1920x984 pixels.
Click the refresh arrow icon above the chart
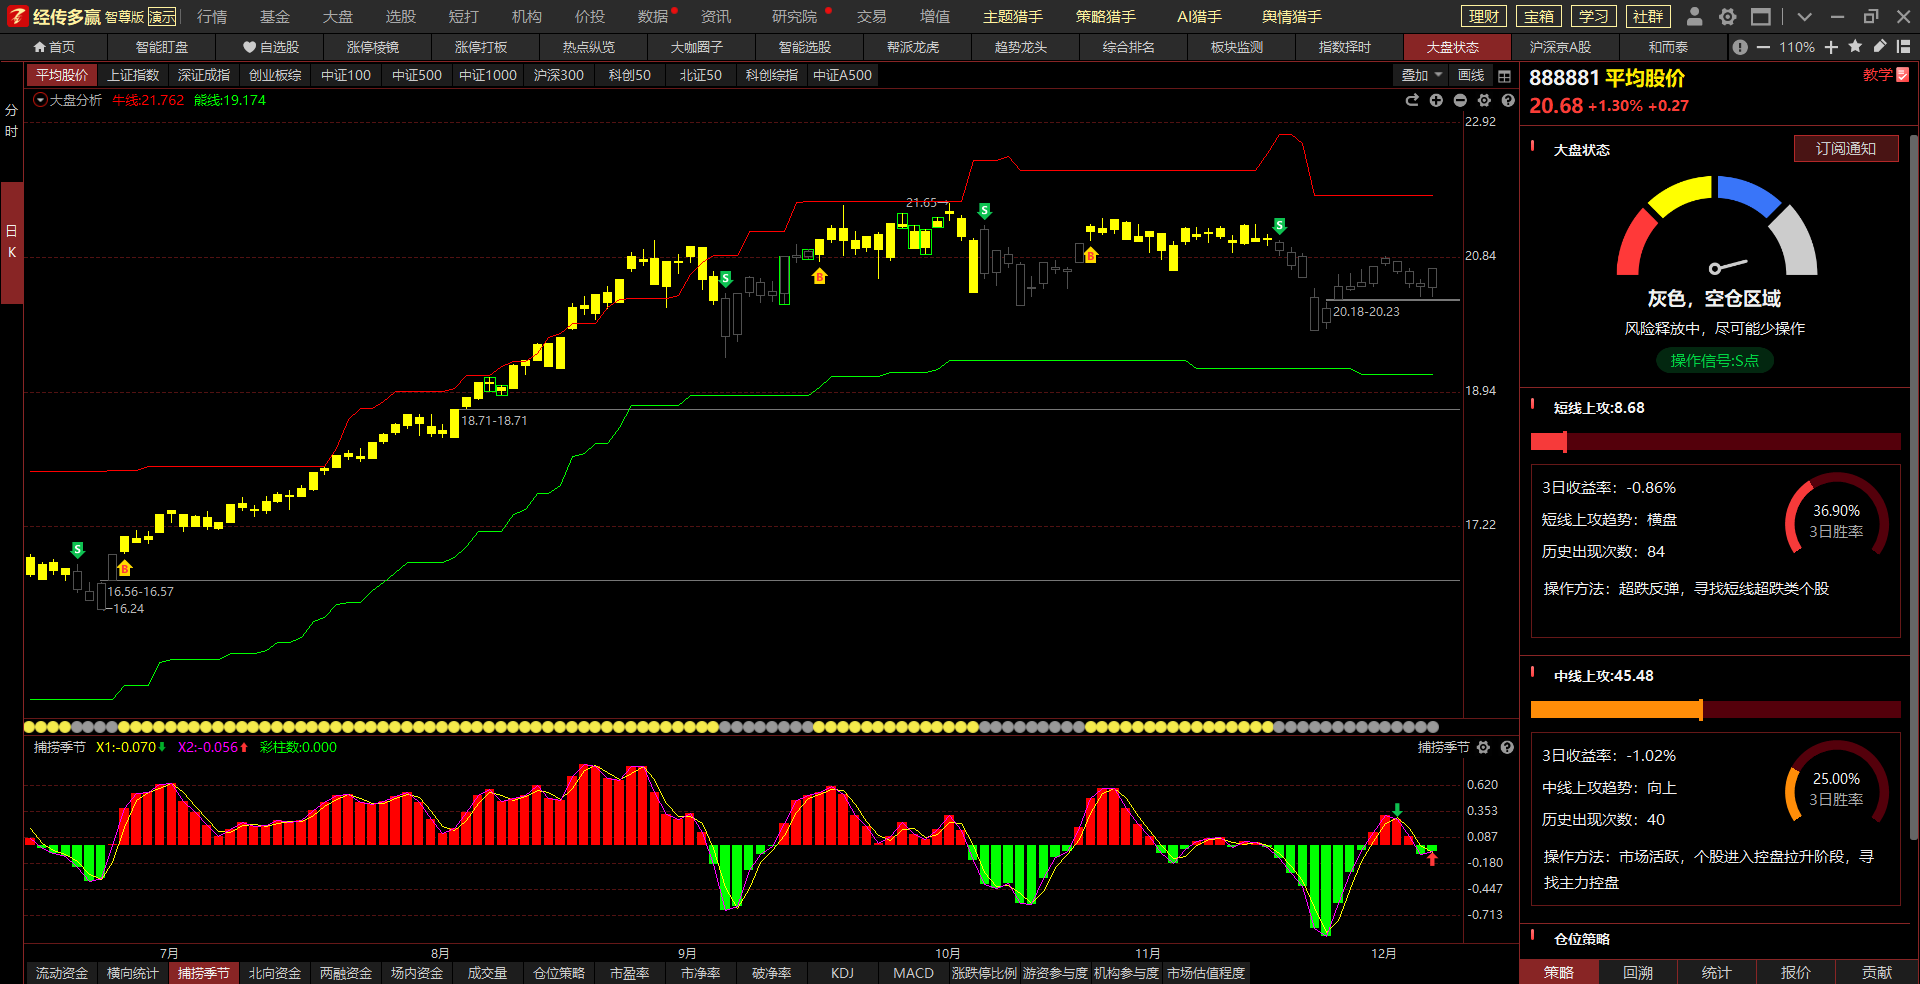(1412, 101)
